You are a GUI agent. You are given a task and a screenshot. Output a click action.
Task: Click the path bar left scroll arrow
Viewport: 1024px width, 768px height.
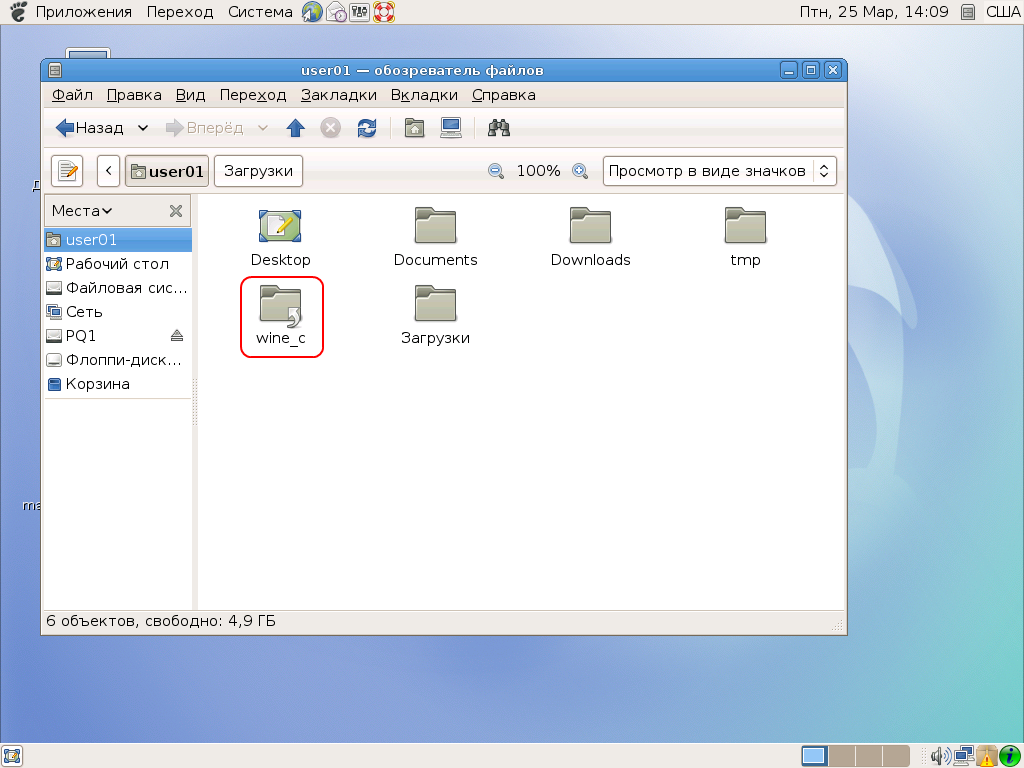[x=108, y=171]
